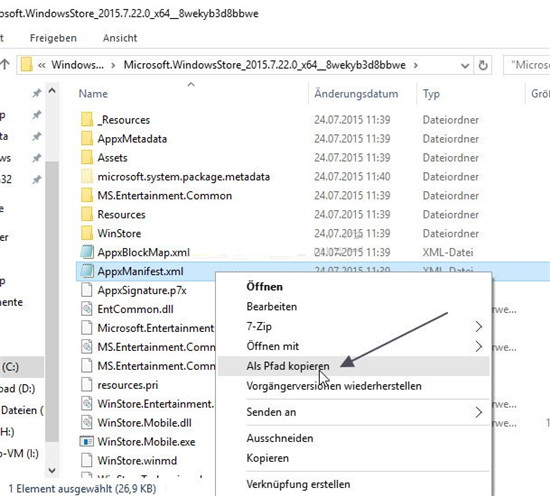Screen dimensions: 550x496
Task: Click the WinStore.Mobile.exe application icon
Action: pyautogui.click(x=87, y=441)
